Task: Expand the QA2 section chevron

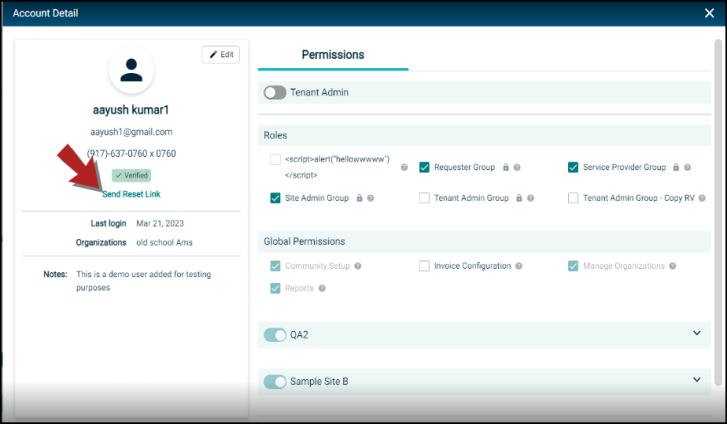Action: coord(697,333)
